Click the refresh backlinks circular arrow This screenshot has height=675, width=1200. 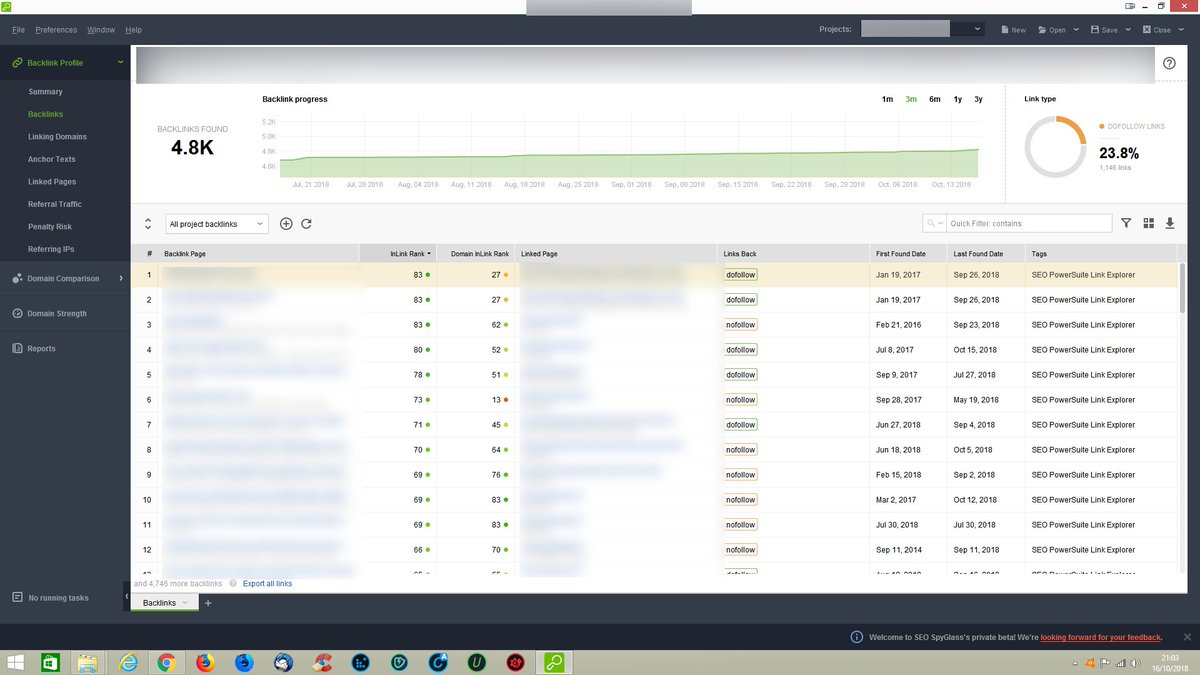point(306,224)
